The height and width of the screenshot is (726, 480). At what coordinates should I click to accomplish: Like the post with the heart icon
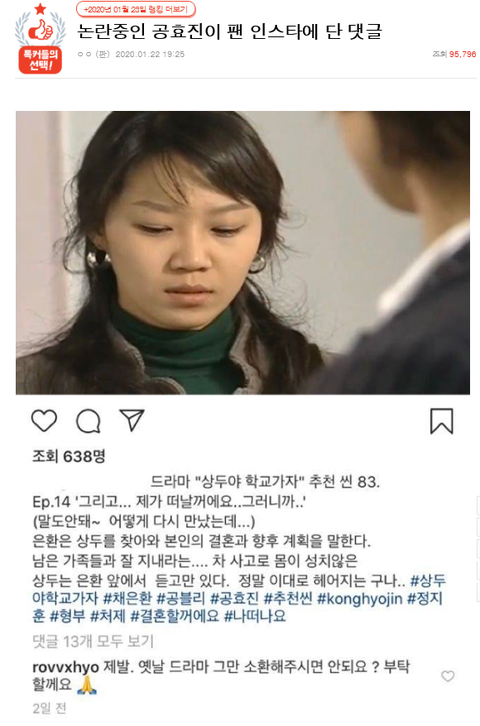point(44,421)
